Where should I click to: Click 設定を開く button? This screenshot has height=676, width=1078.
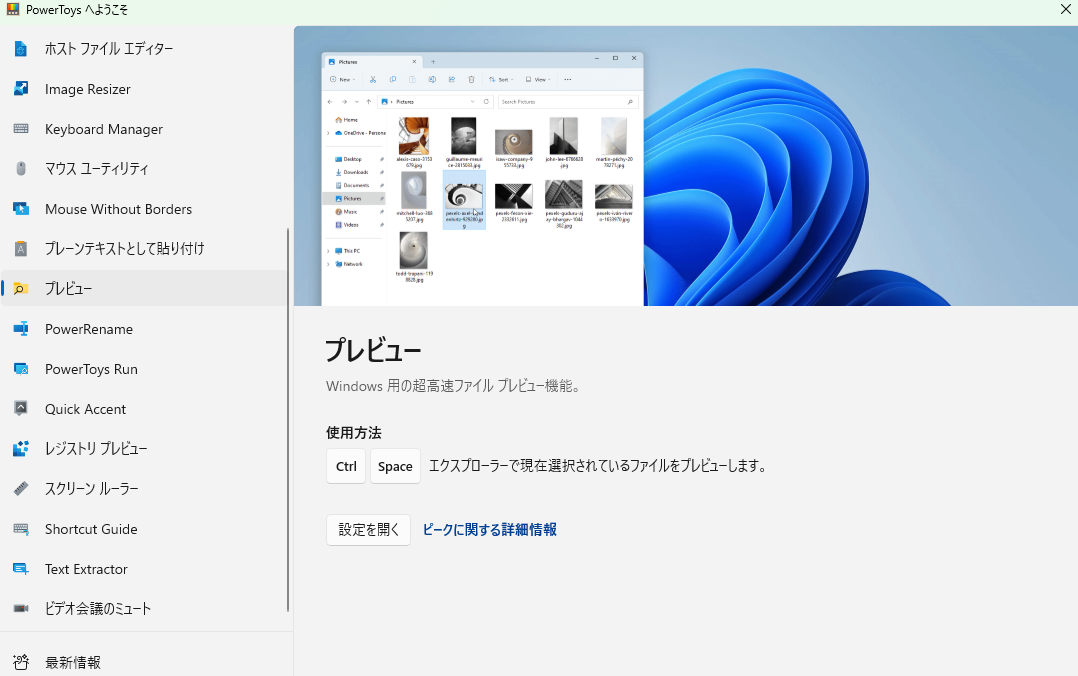[x=368, y=530]
